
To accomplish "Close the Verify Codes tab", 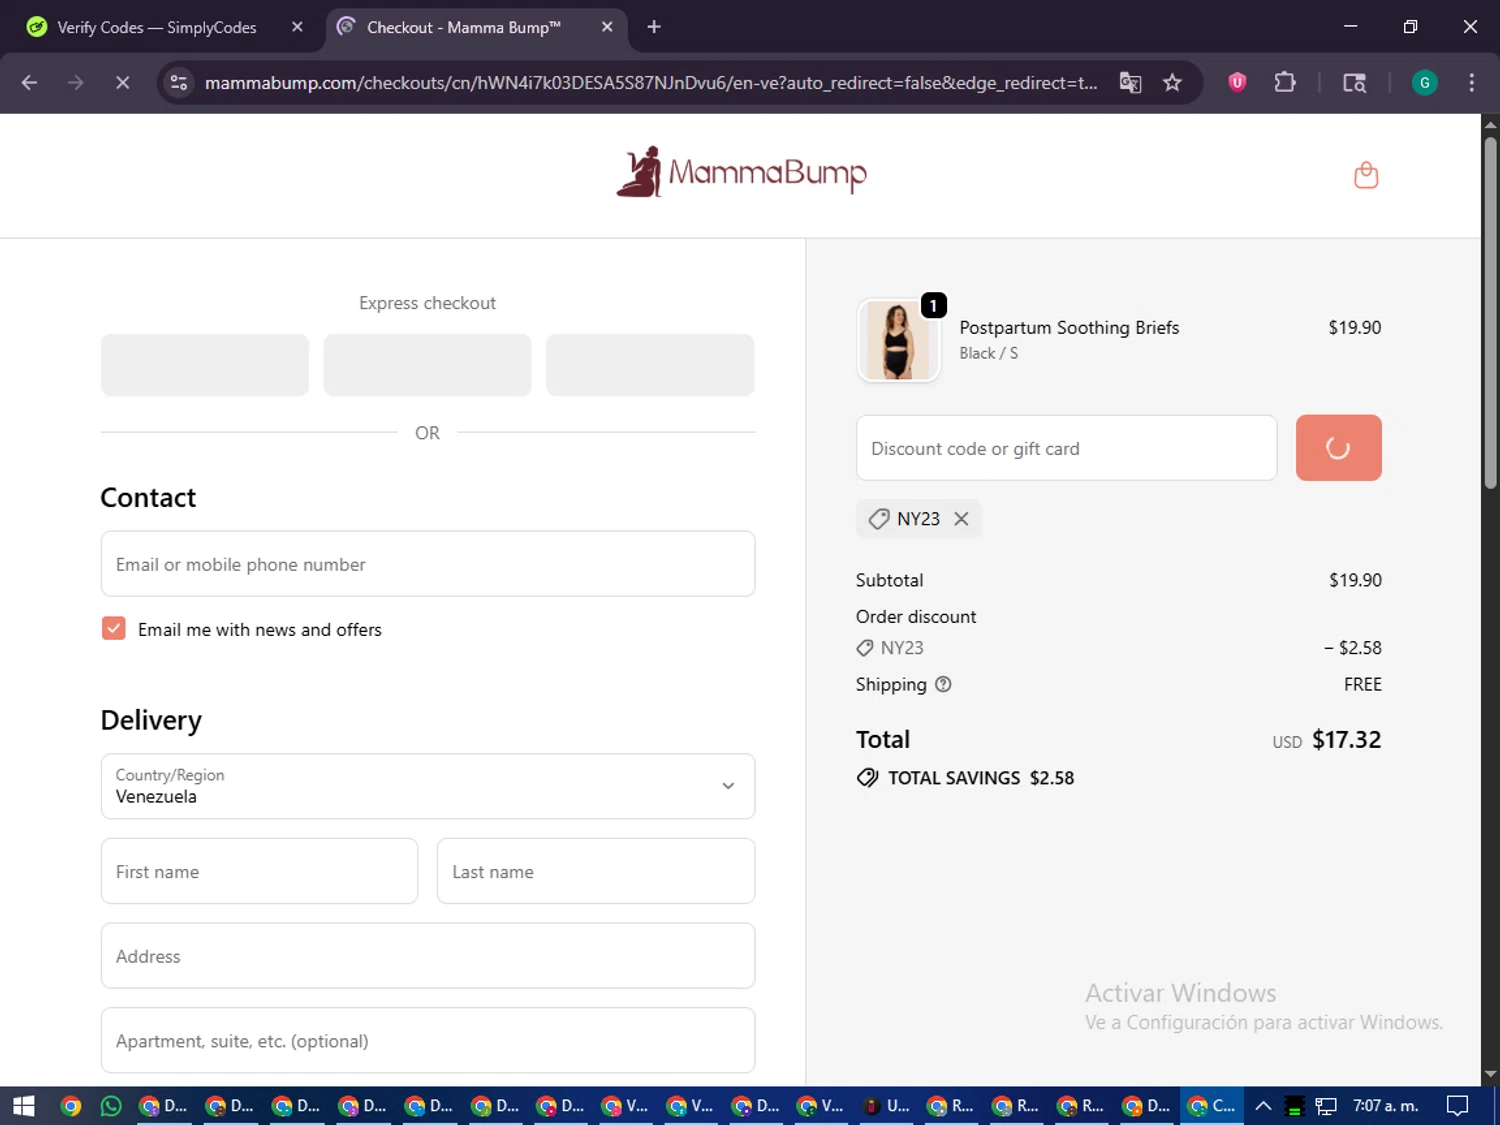I will [297, 27].
